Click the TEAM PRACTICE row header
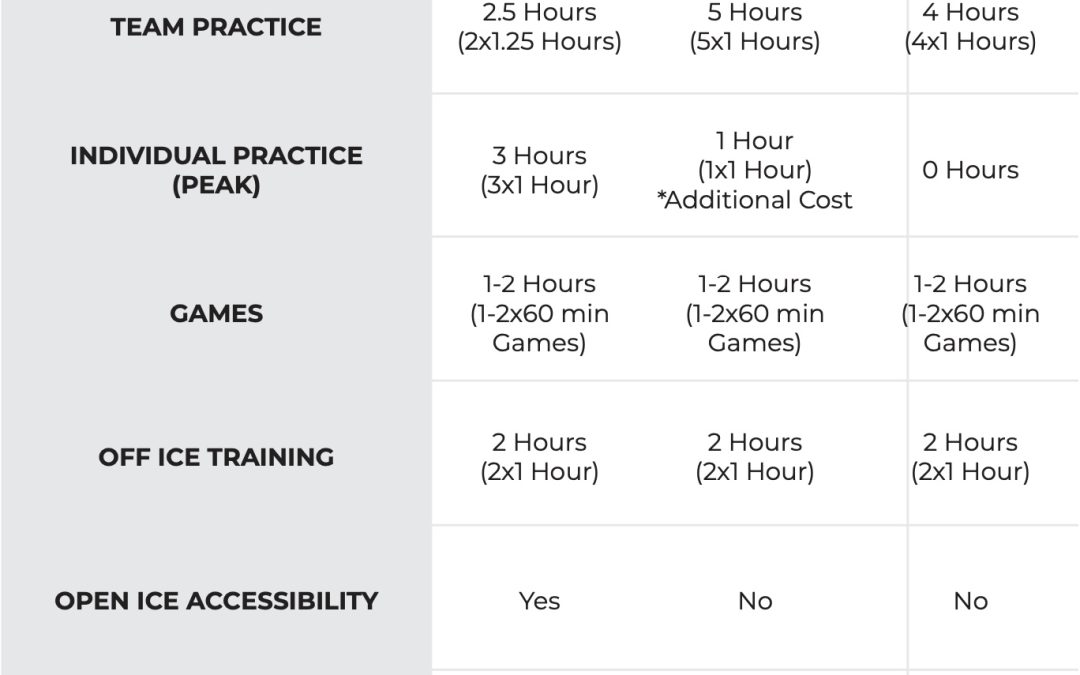1080x675 pixels. [216, 27]
